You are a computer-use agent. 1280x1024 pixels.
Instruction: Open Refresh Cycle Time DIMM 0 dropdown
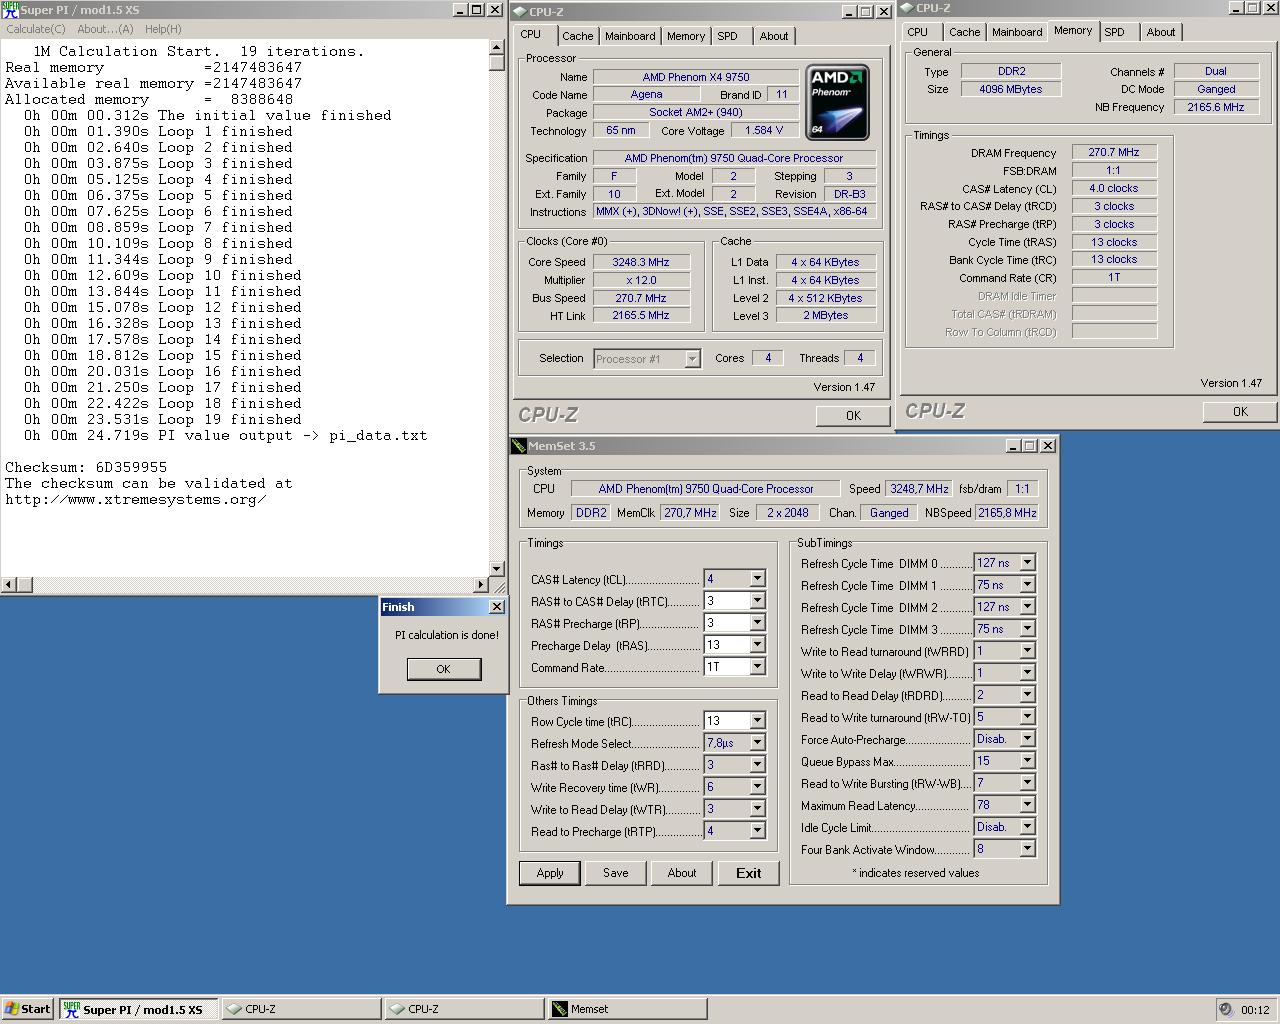click(x=1027, y=563)
